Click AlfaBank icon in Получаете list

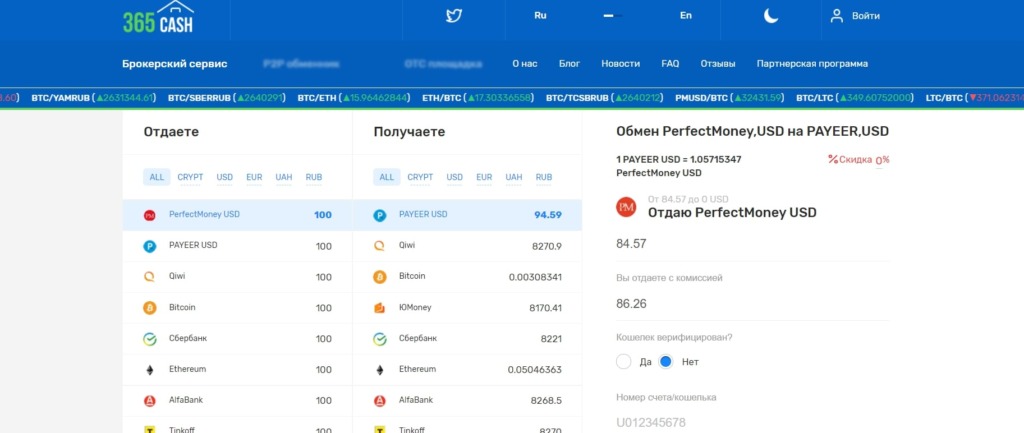(x=379, y=400)
